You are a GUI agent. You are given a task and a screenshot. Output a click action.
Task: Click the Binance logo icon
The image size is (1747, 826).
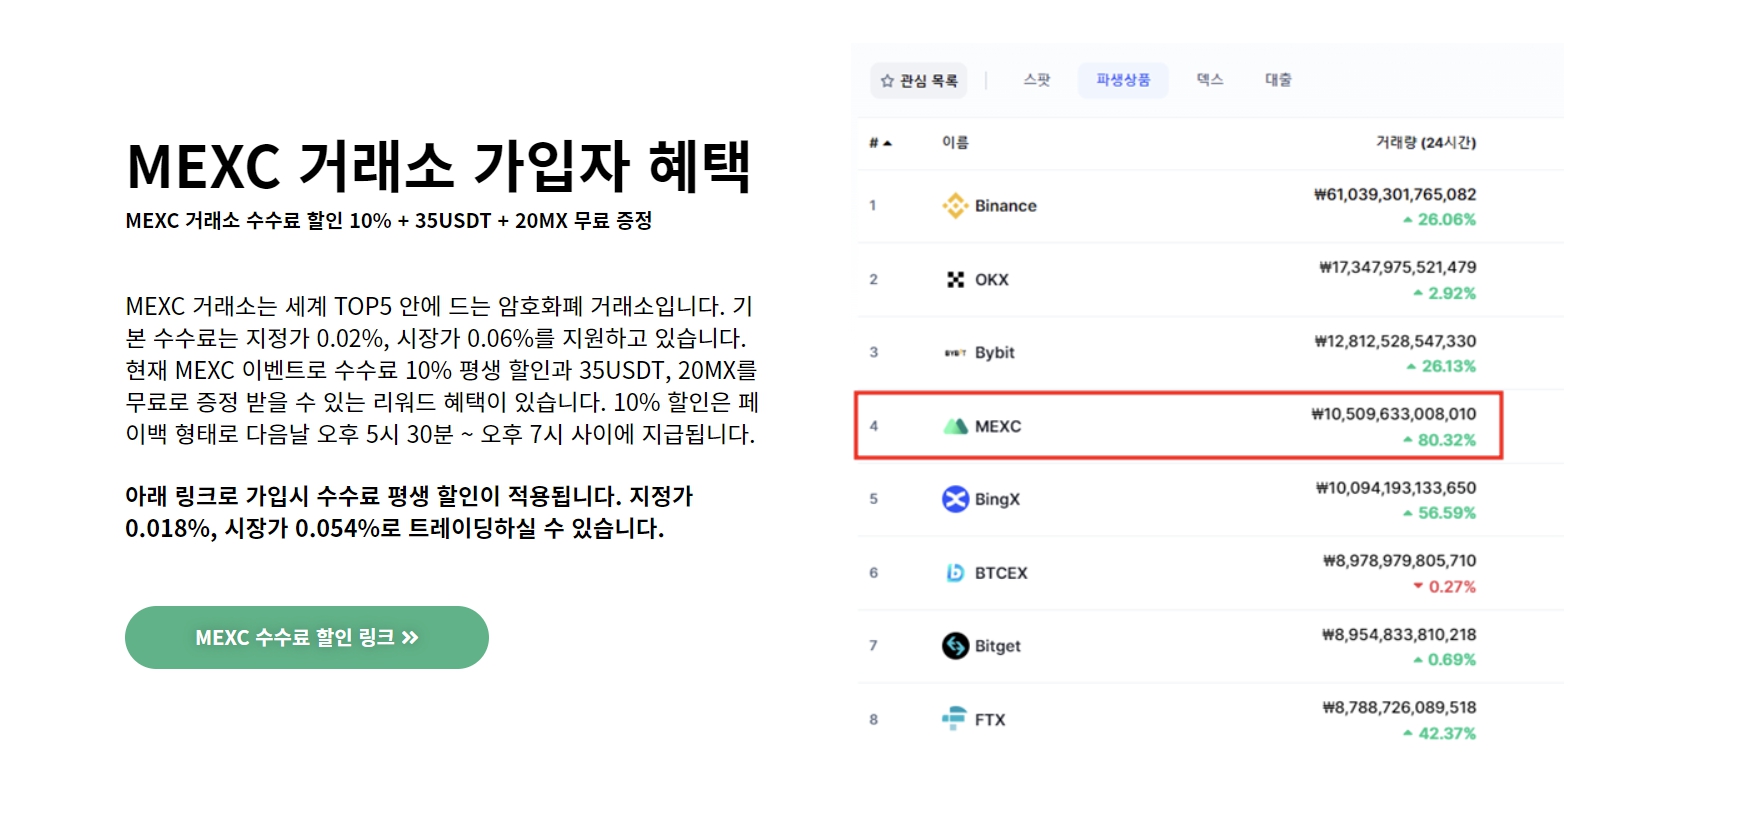tap(955, 205)
